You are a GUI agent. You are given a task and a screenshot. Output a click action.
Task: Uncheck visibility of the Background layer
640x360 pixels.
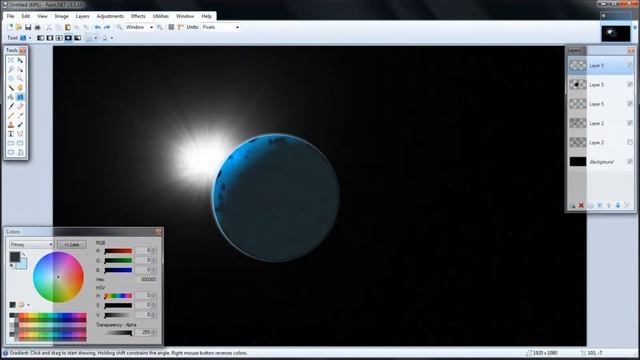[630, 162]
